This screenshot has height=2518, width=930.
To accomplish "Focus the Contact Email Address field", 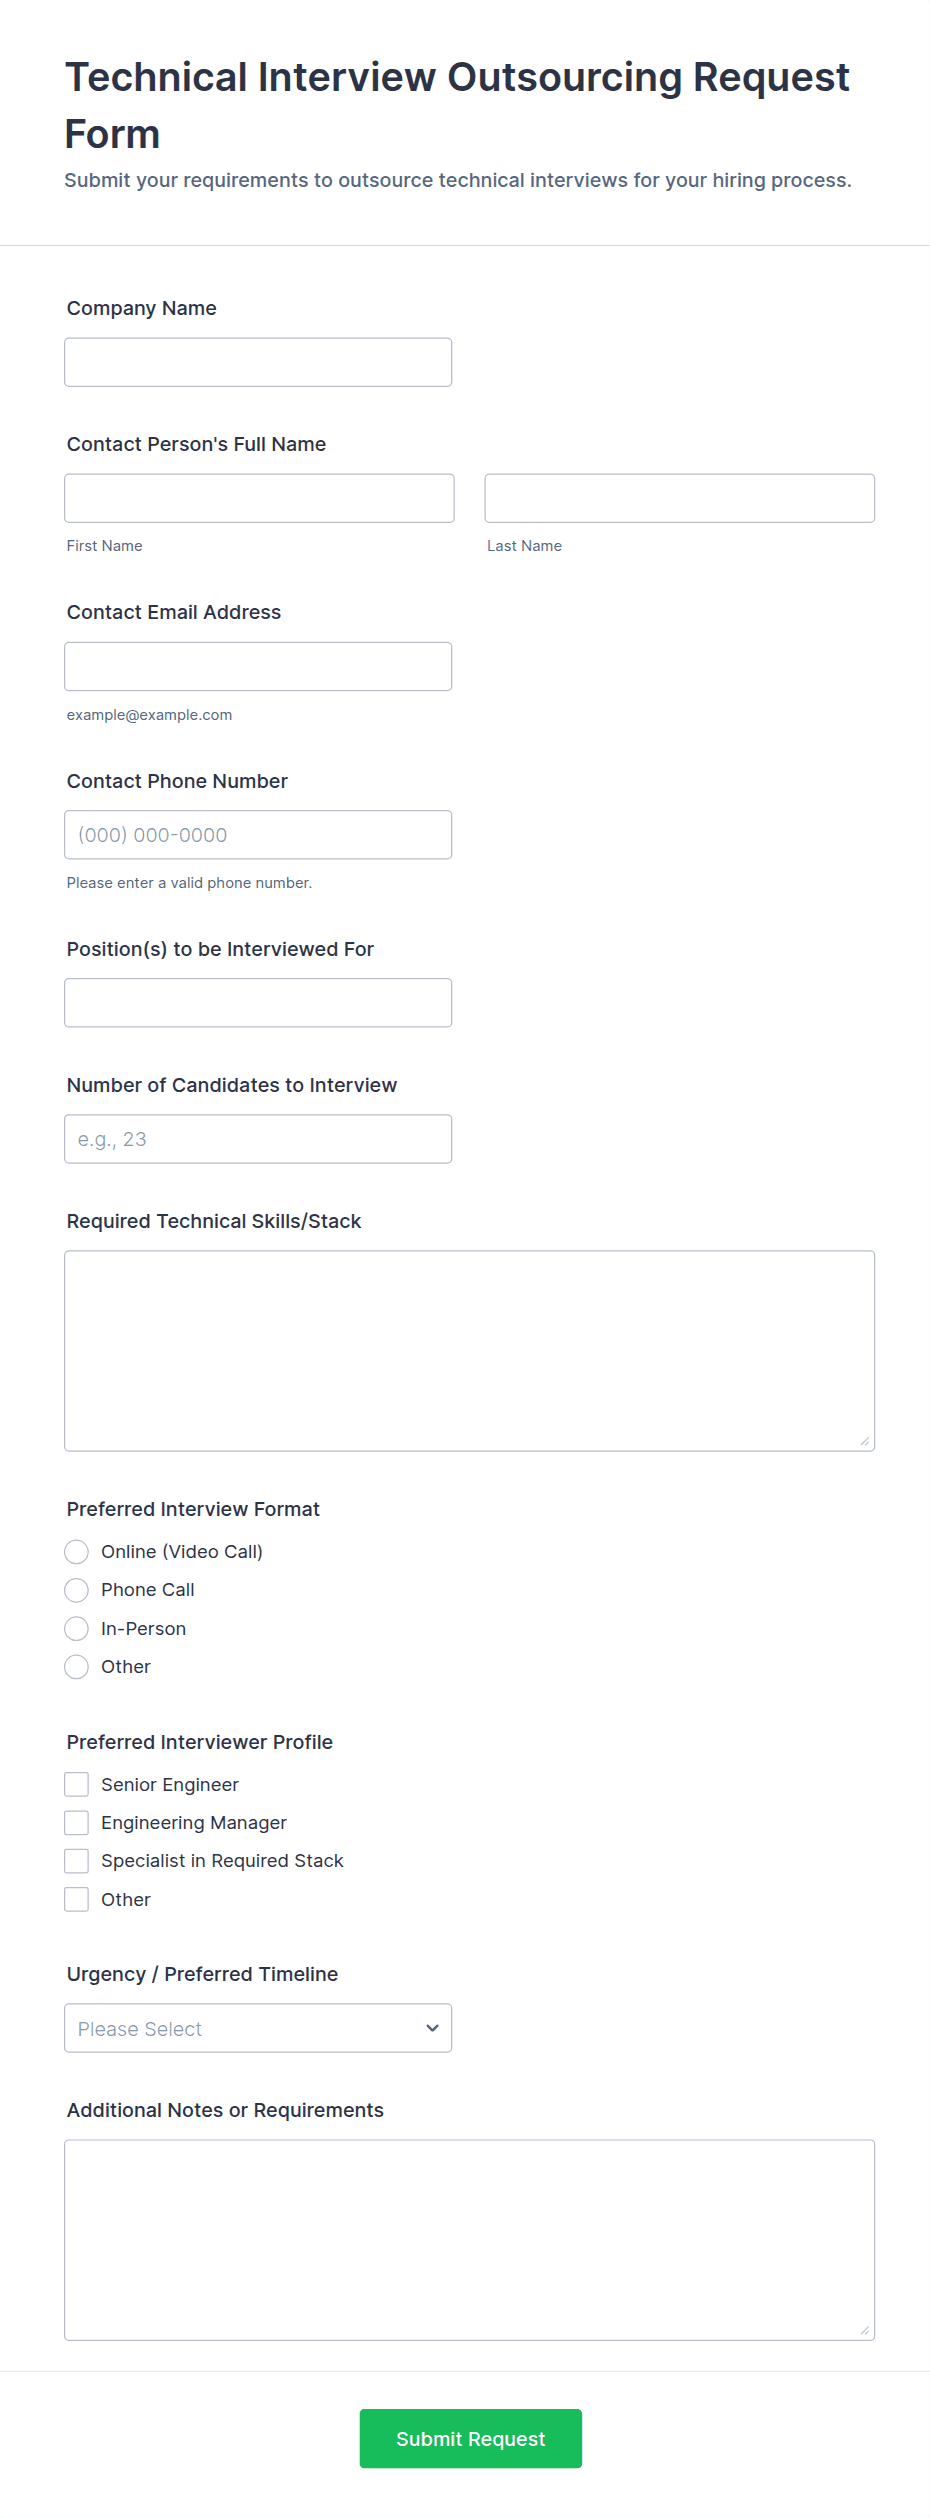I will 258,666.
